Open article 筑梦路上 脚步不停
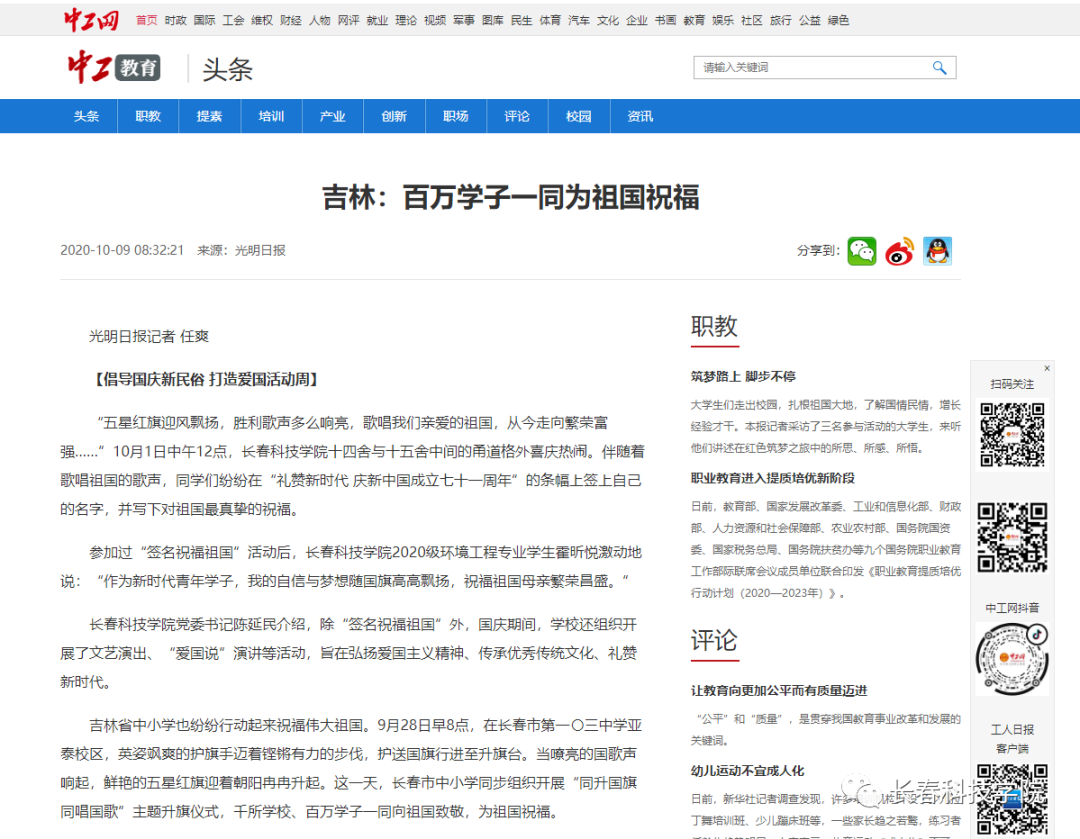 point(742,377)
